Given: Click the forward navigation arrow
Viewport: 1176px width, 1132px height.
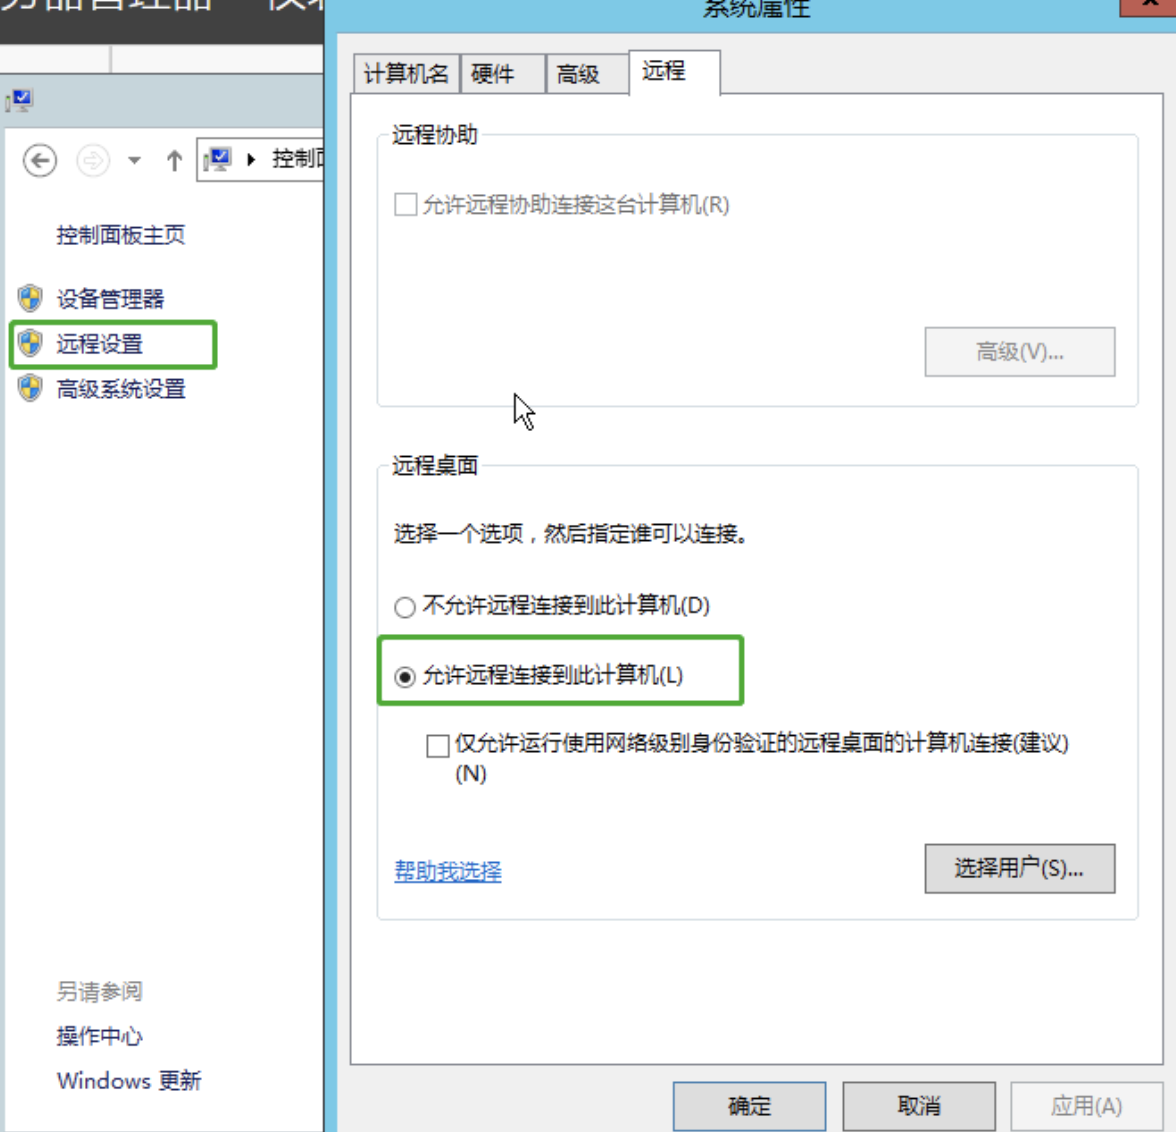Looking at the screenshot, I should (93, 160).
